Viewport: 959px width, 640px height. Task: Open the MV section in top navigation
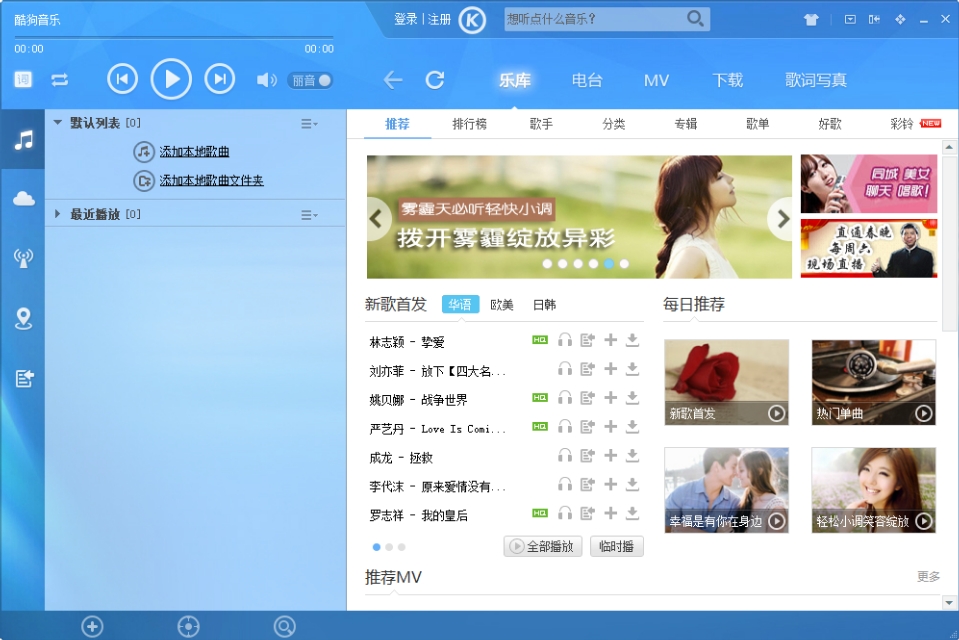tap(655, 80)
